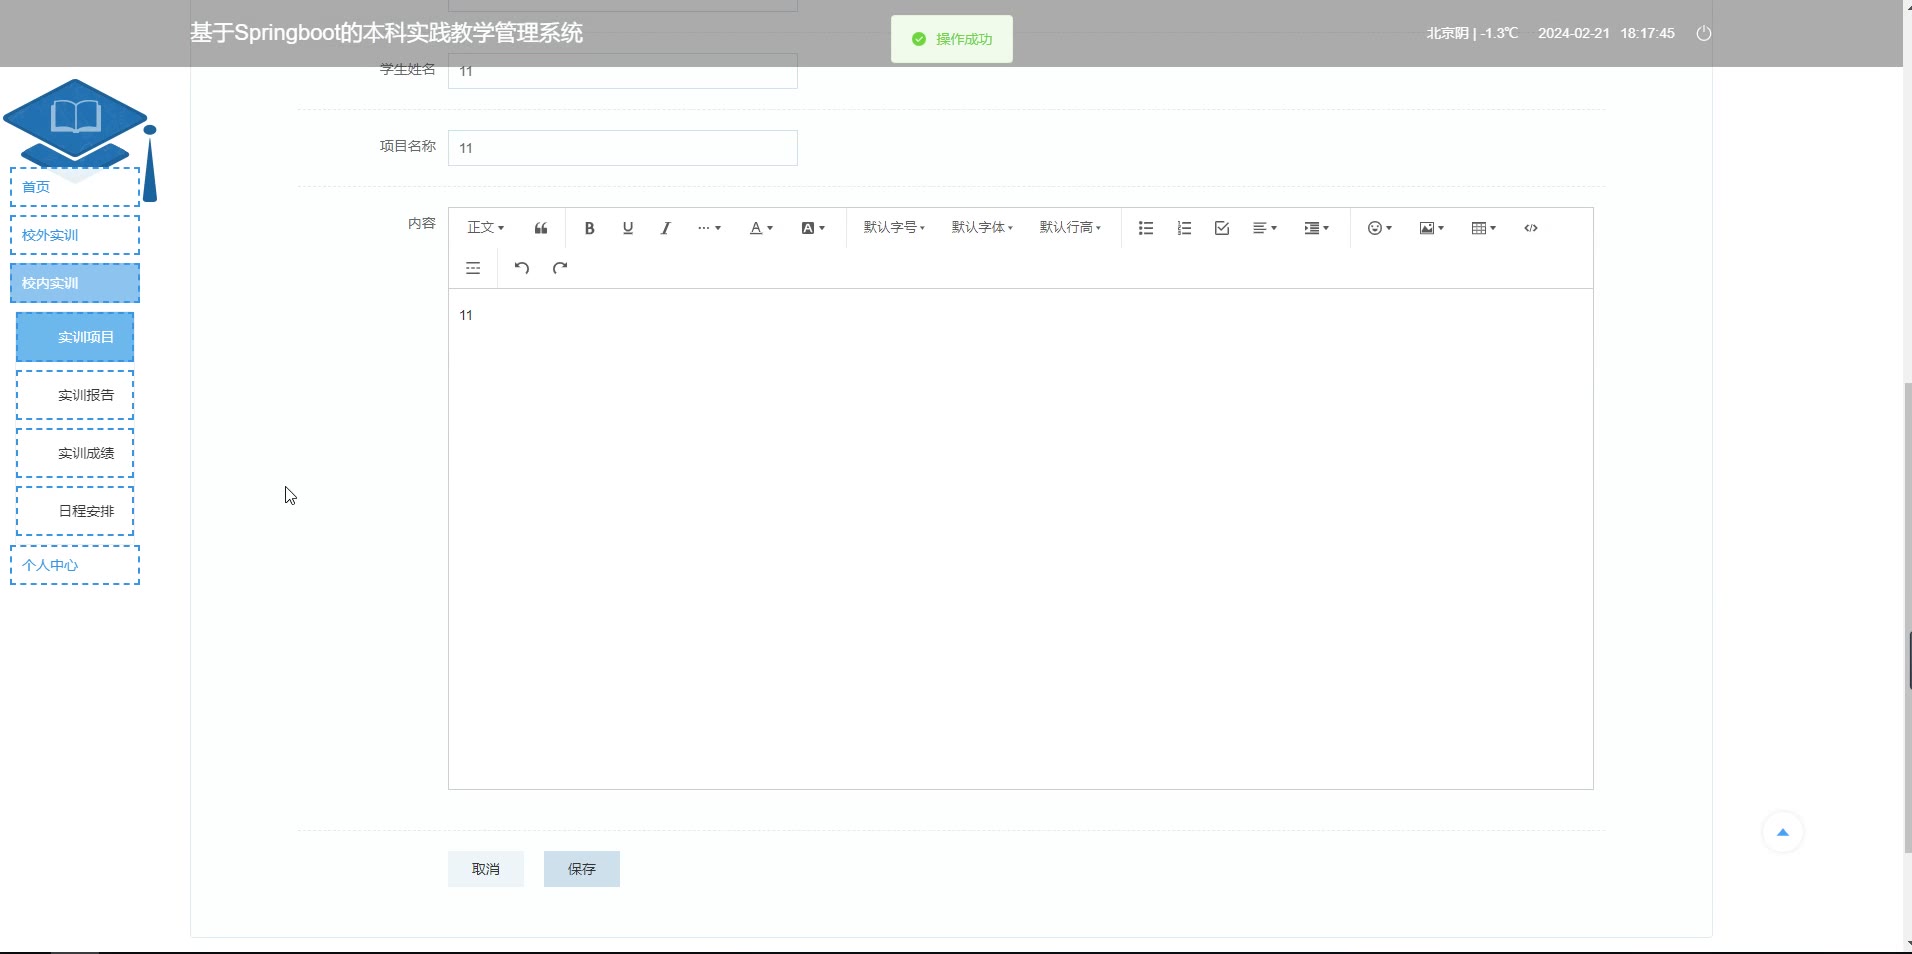The width and height of the screenshot is (1912, 954).
Task: Toggle underline formatting
Action: [628, 228]
